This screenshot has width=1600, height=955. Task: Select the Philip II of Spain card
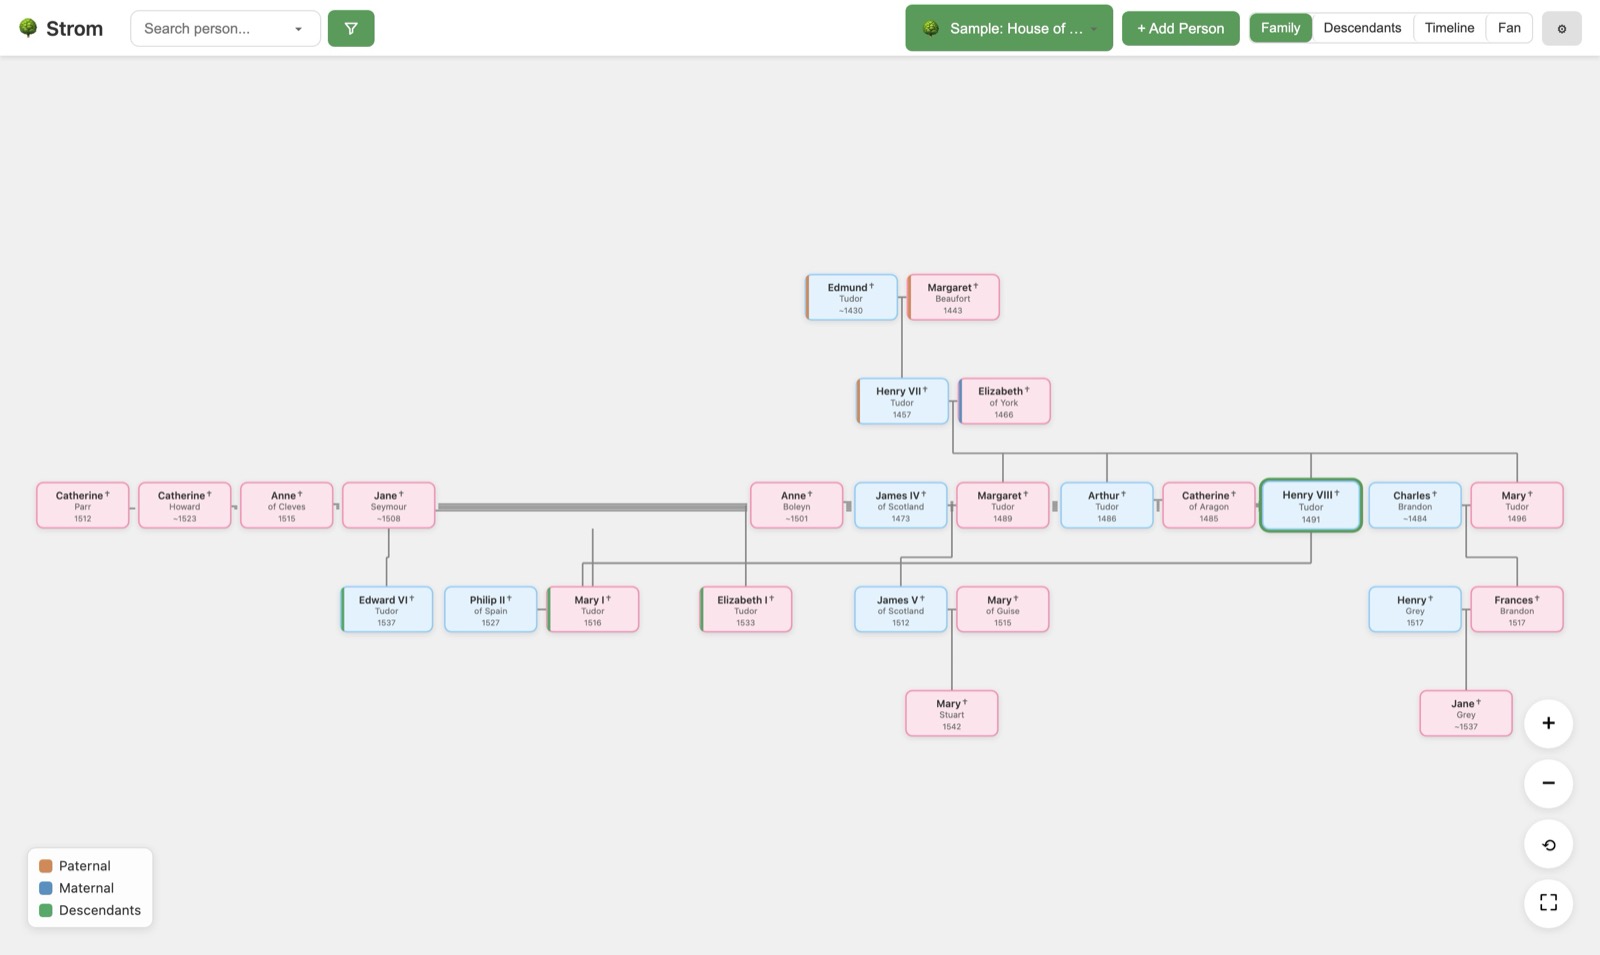(491, 610)
